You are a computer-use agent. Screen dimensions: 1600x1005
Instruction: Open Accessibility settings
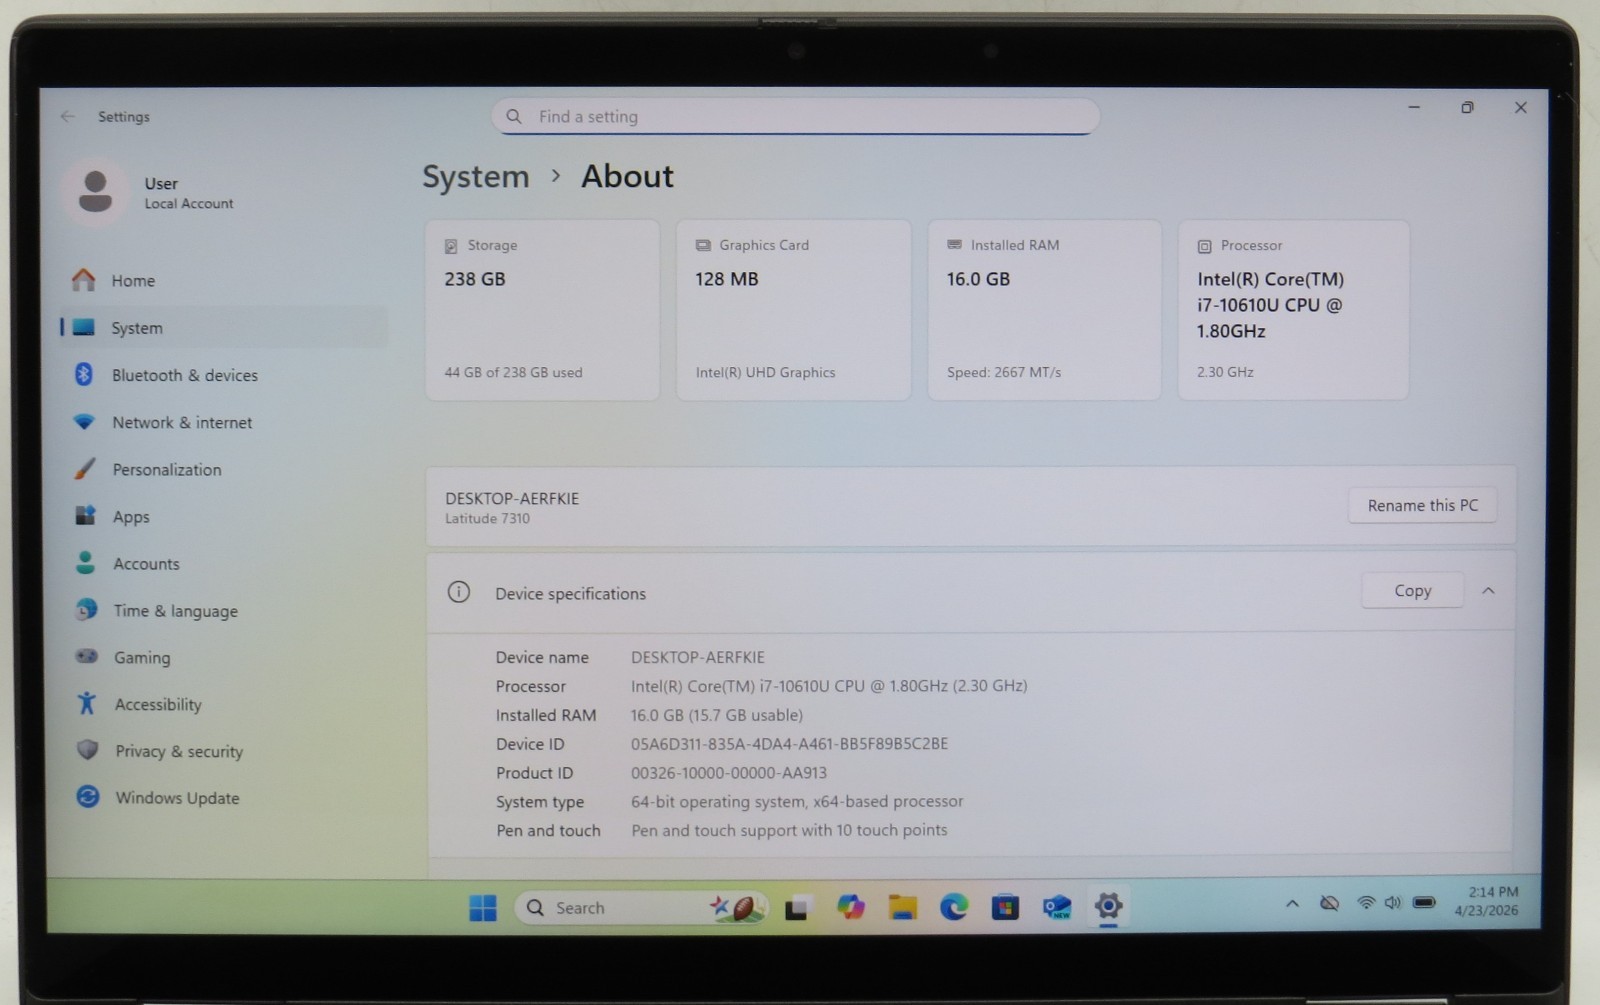(x=225, y=704)
